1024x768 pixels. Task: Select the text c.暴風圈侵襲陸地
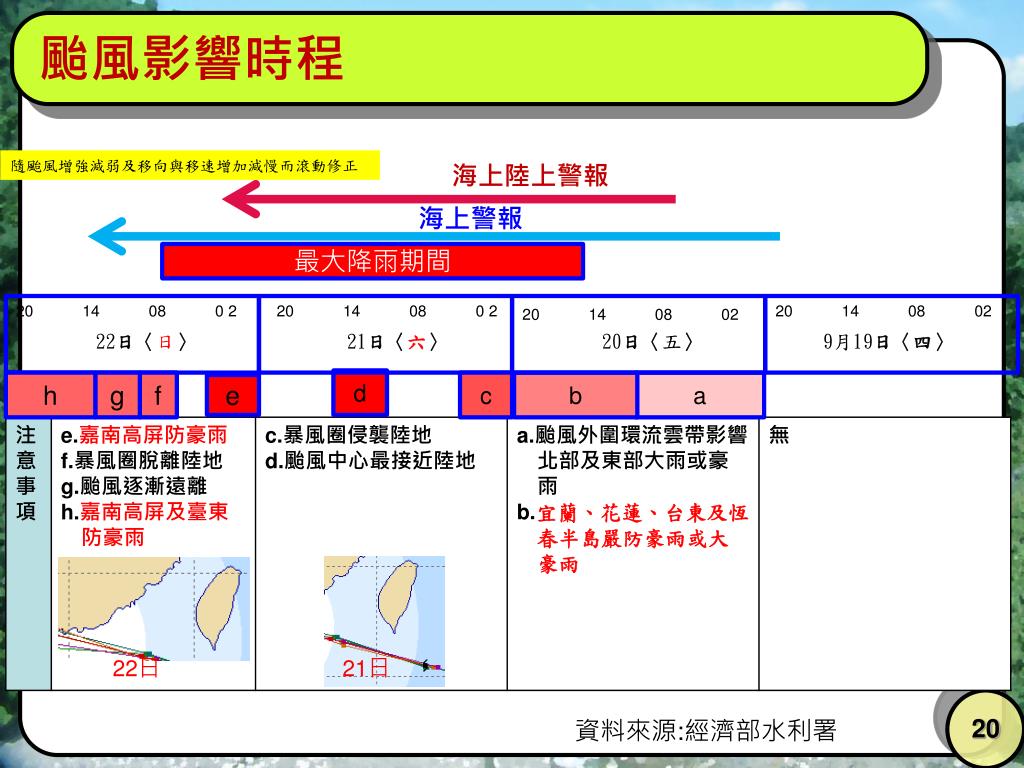pyautogui.click(x=348, y=435)
